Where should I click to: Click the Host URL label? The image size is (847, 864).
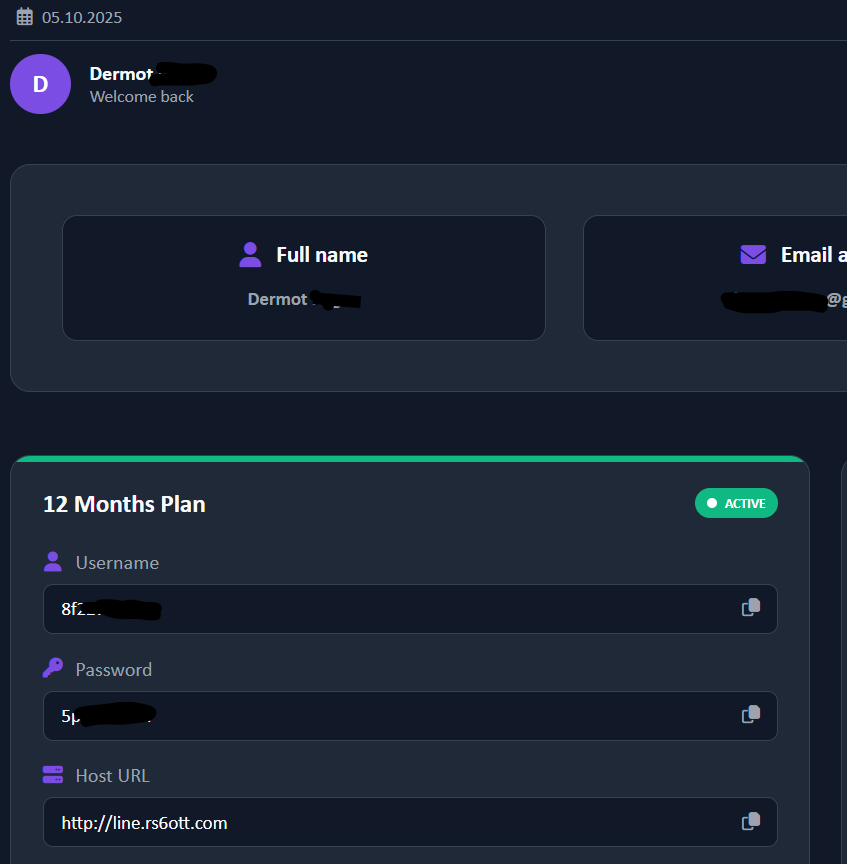(x=112, y=776)
